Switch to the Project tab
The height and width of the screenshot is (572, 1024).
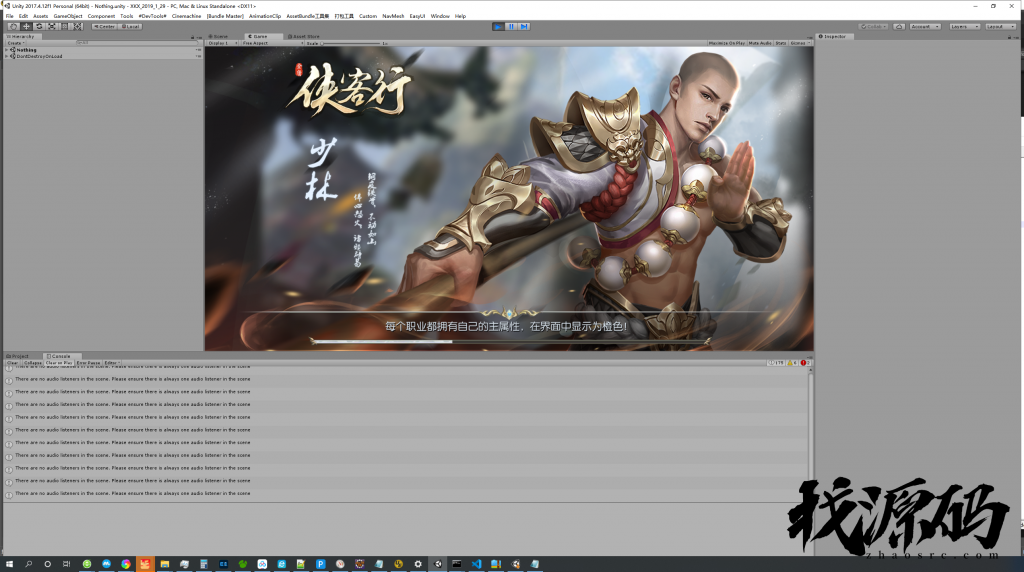(18, 356)
